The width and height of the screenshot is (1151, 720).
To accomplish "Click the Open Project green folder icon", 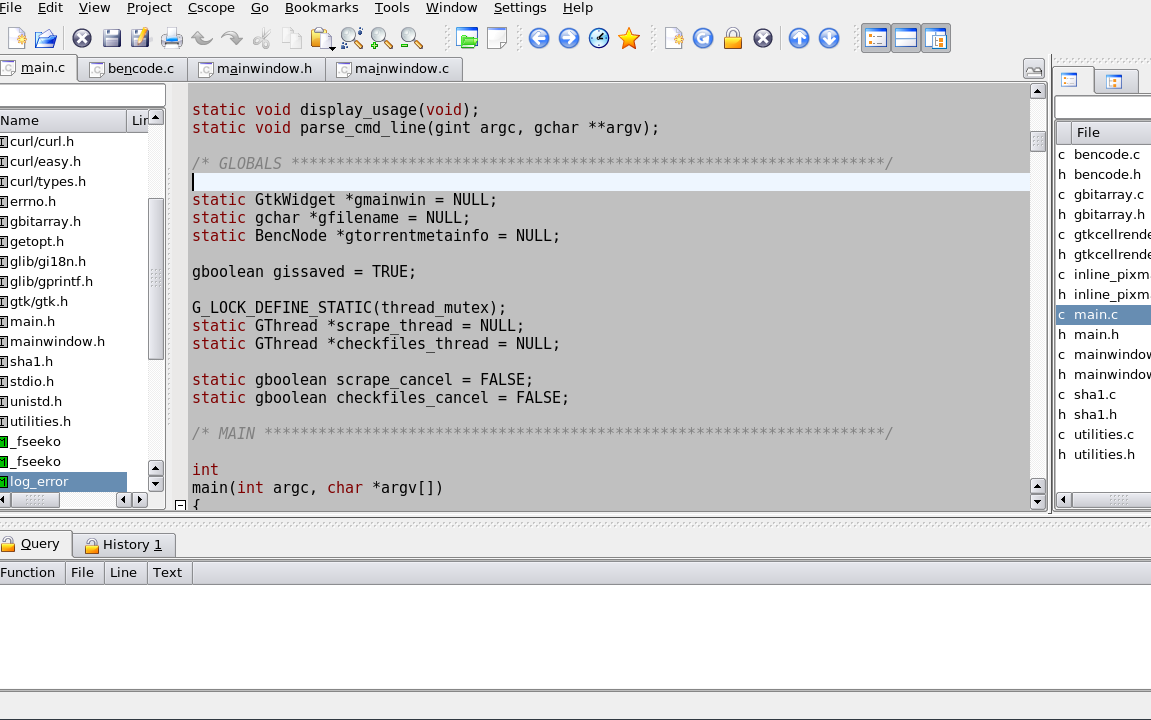I will [467, 38].
